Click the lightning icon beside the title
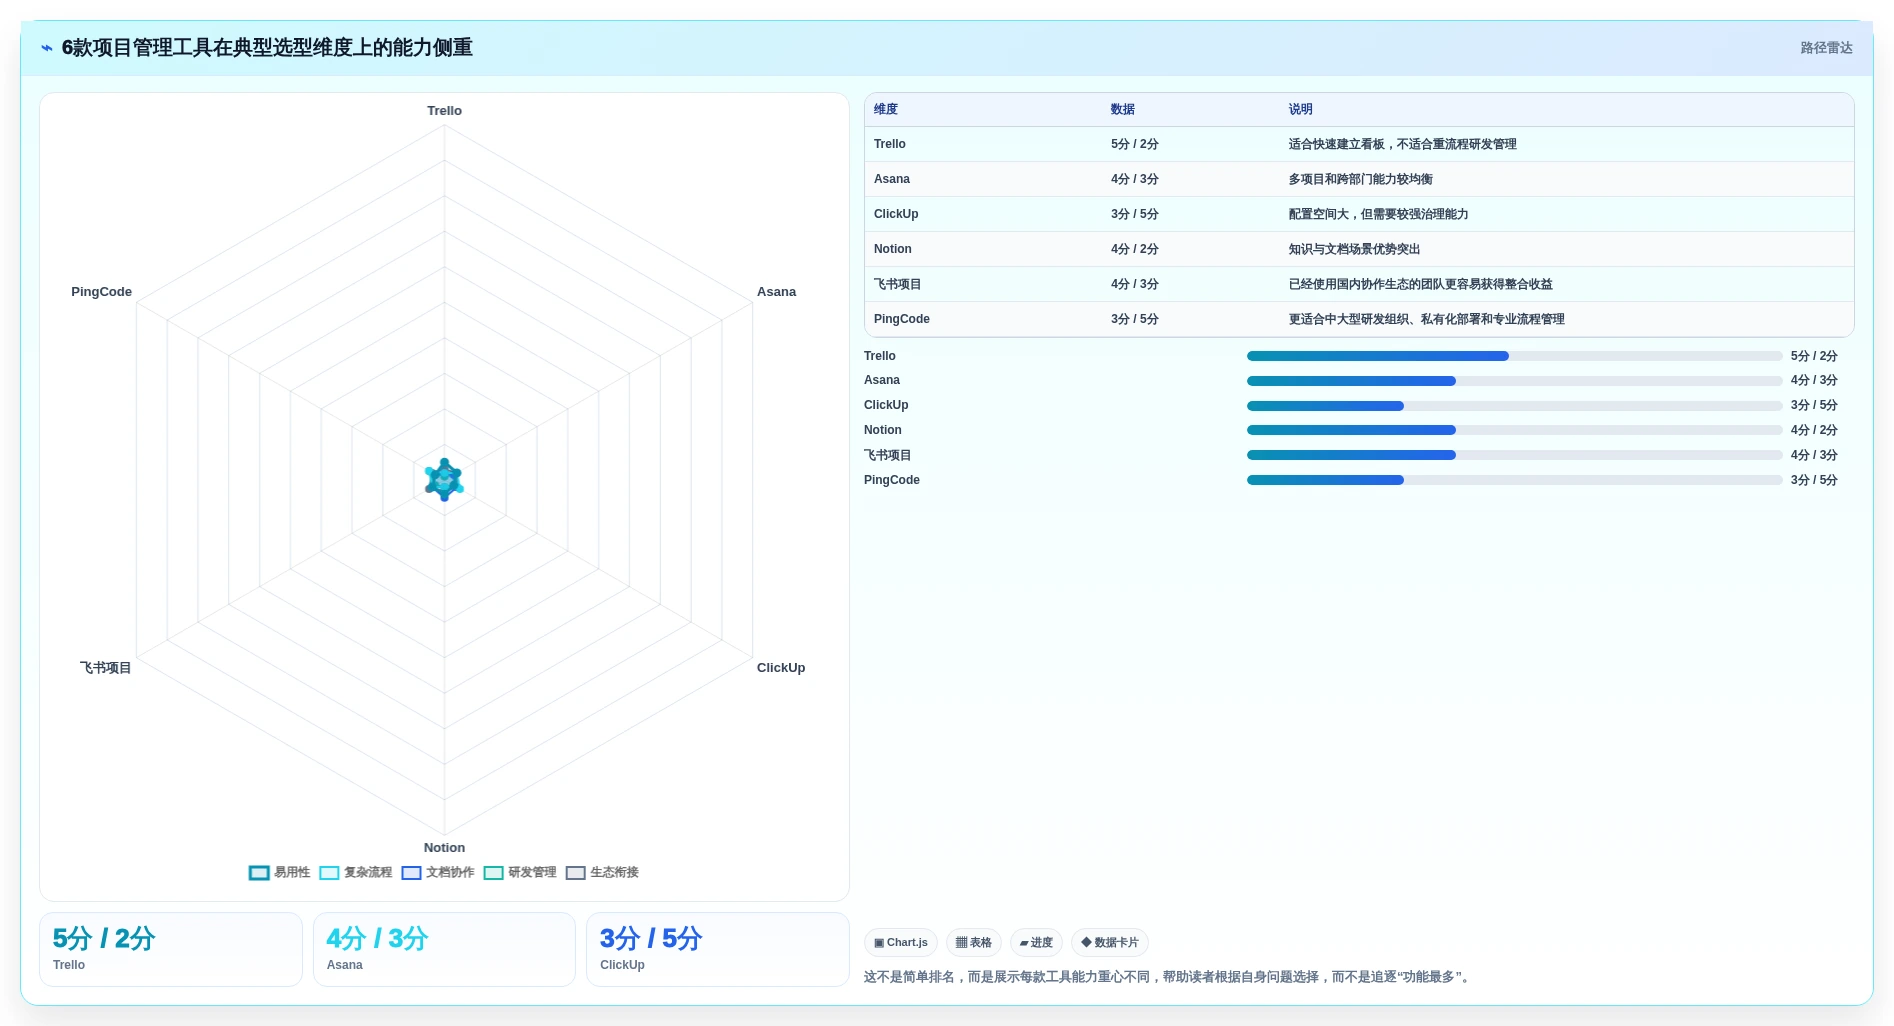The width and height of the screenshot is (1894, 1026). tap(46, 48)
